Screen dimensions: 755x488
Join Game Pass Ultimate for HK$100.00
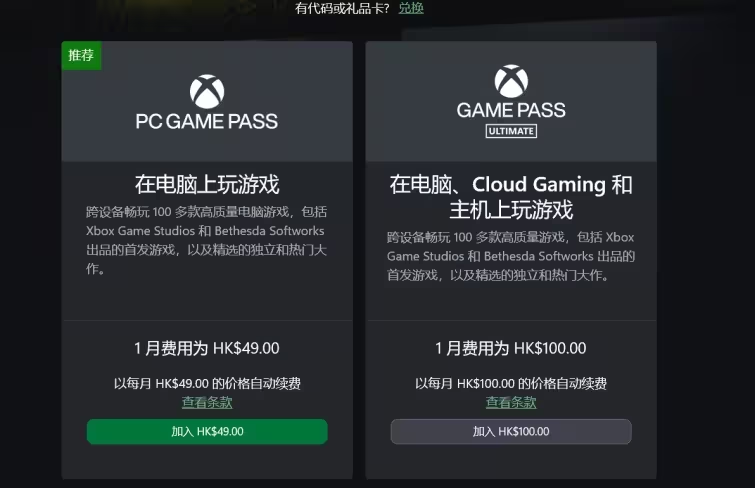point(511,431)
